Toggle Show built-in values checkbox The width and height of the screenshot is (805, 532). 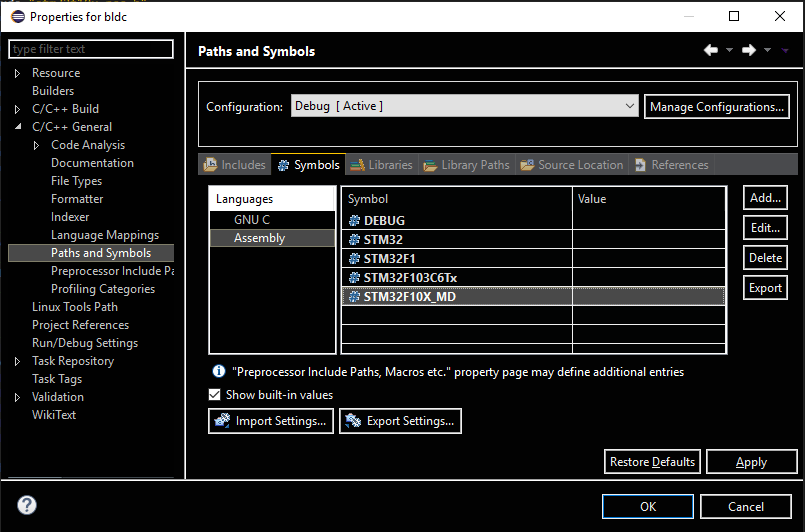pyautogui.click(x=215, y=394)
